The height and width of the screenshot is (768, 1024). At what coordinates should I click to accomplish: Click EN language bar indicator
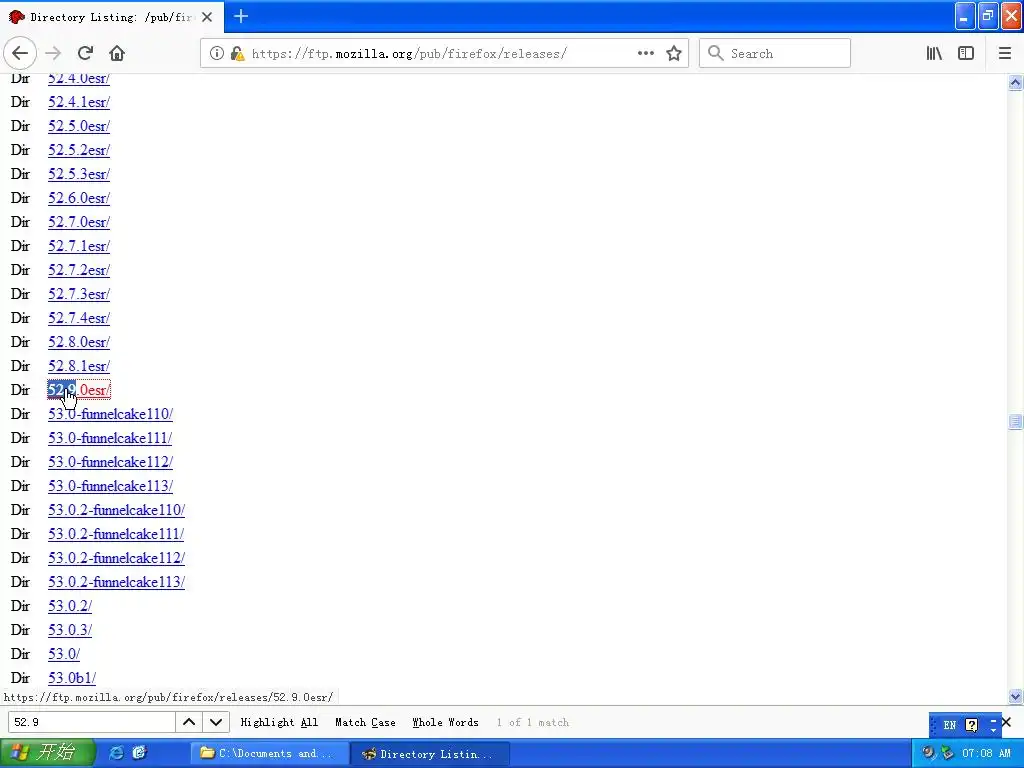click(x=950, y=725)
